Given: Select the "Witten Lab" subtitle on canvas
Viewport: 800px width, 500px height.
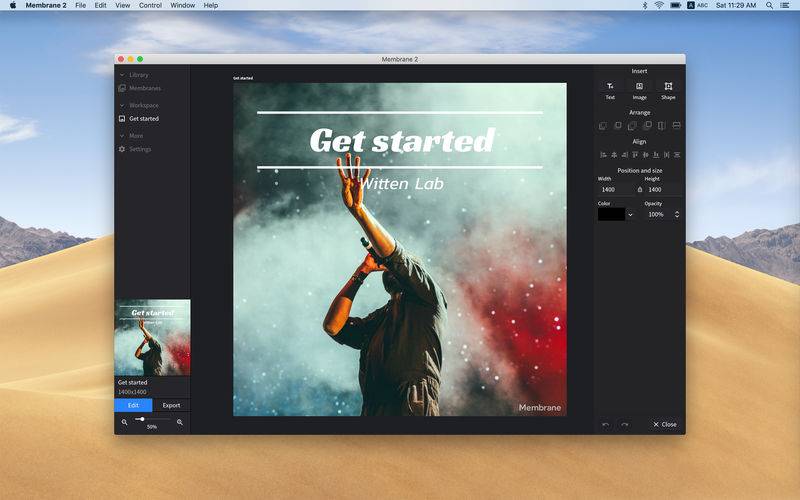Looking at the screenshot, I should (401, 184).
